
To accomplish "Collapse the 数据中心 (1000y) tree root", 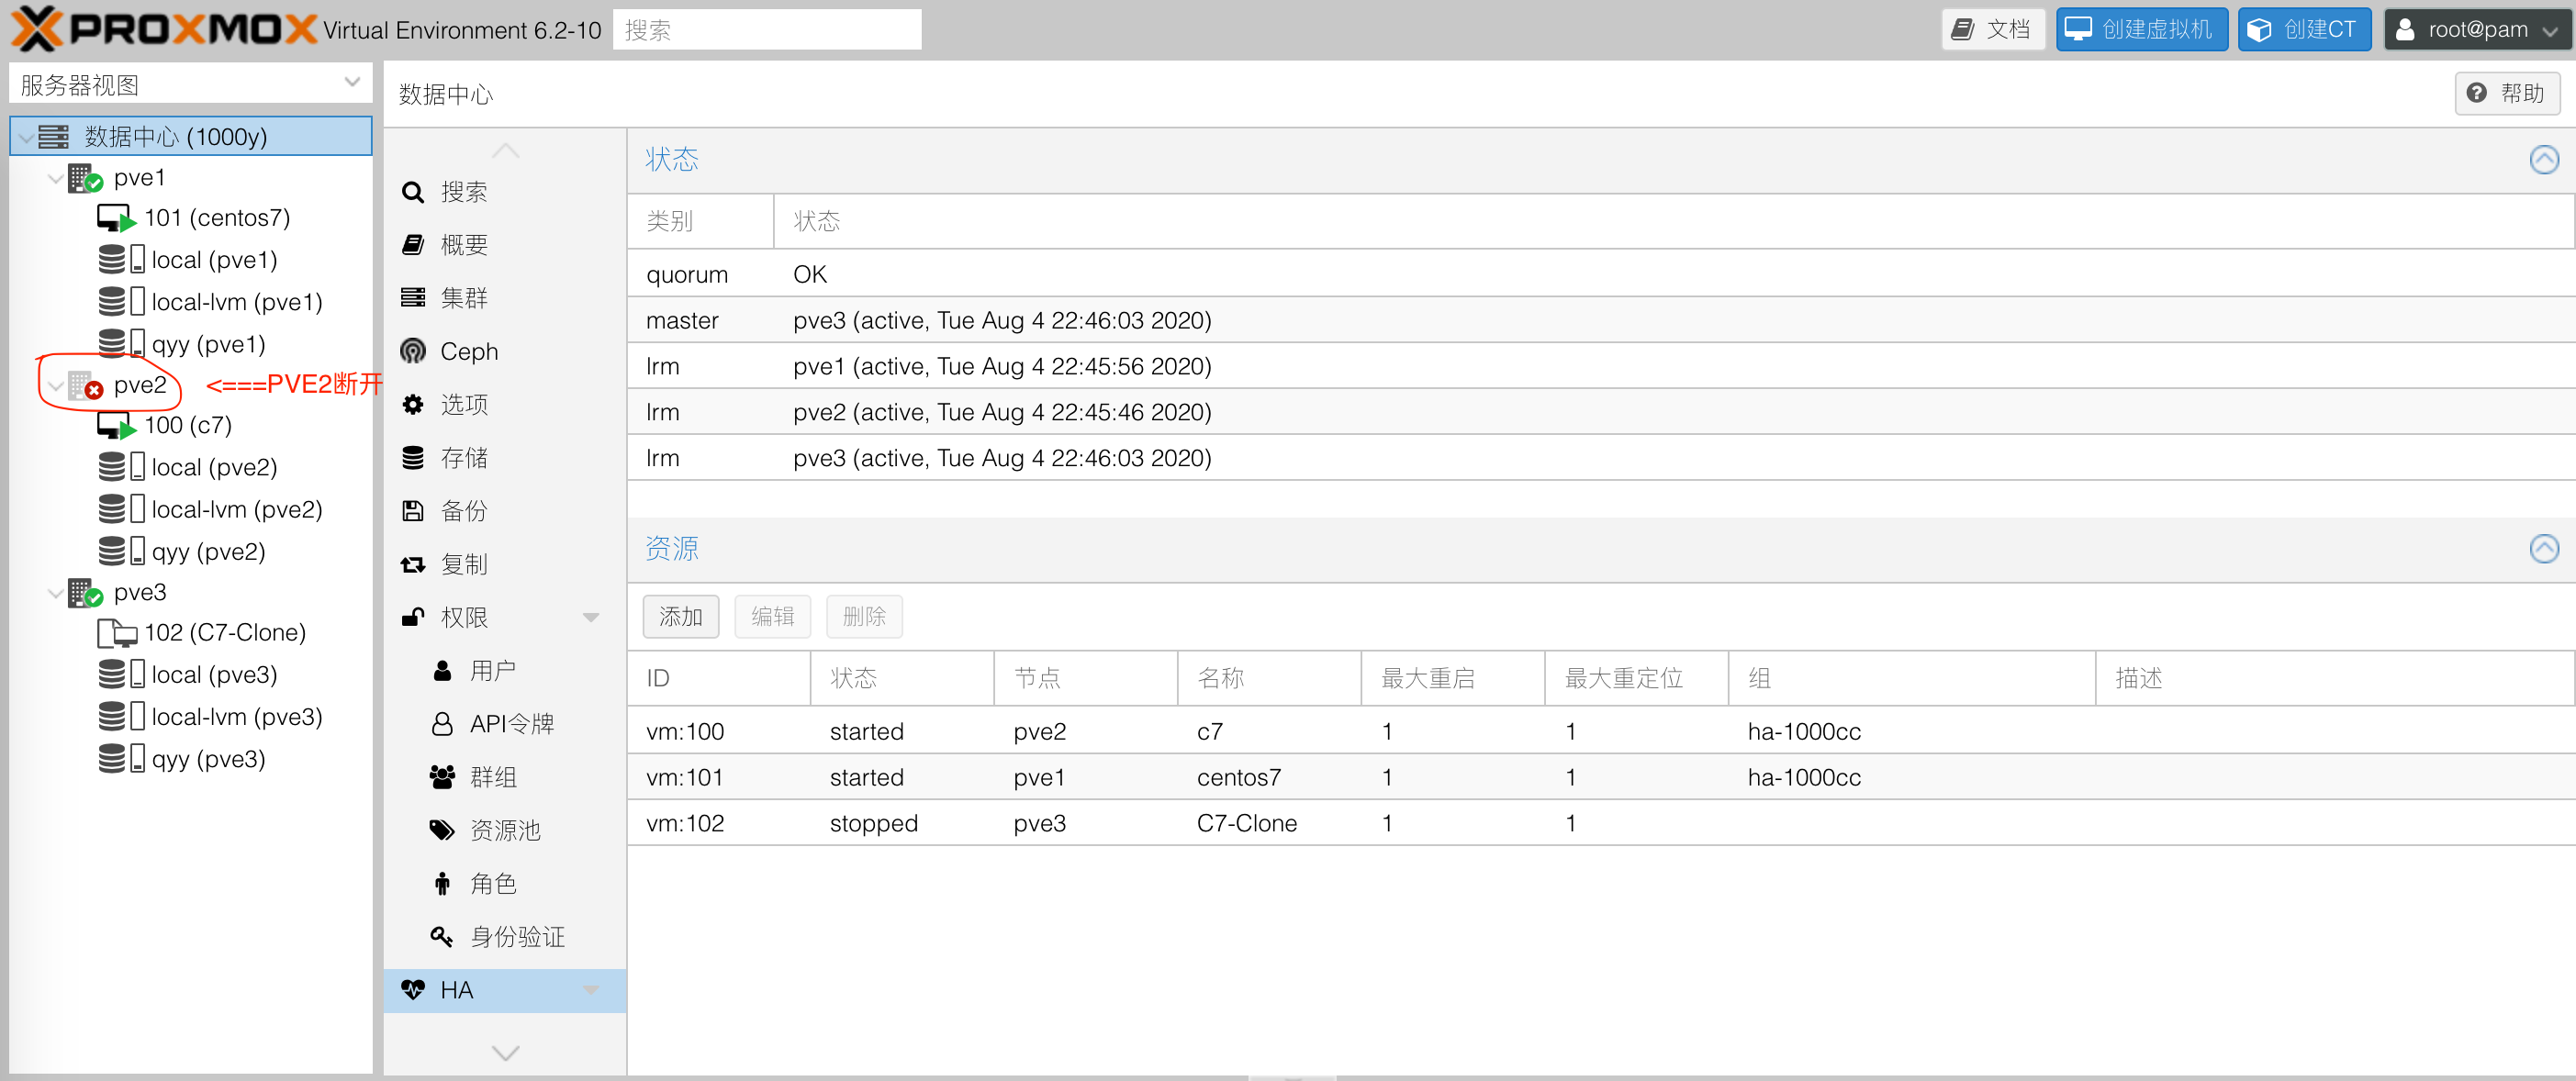I will click(25, 138).
